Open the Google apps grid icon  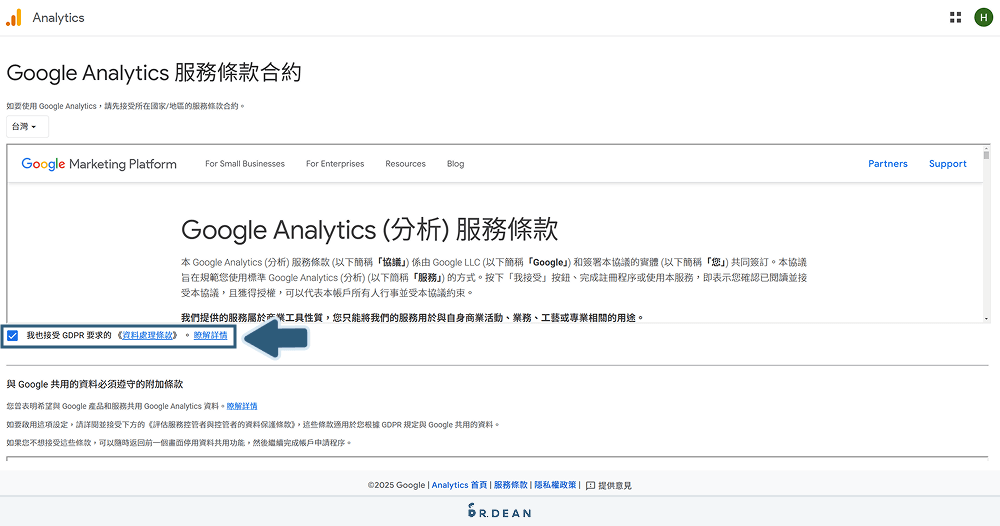(955, 18)
